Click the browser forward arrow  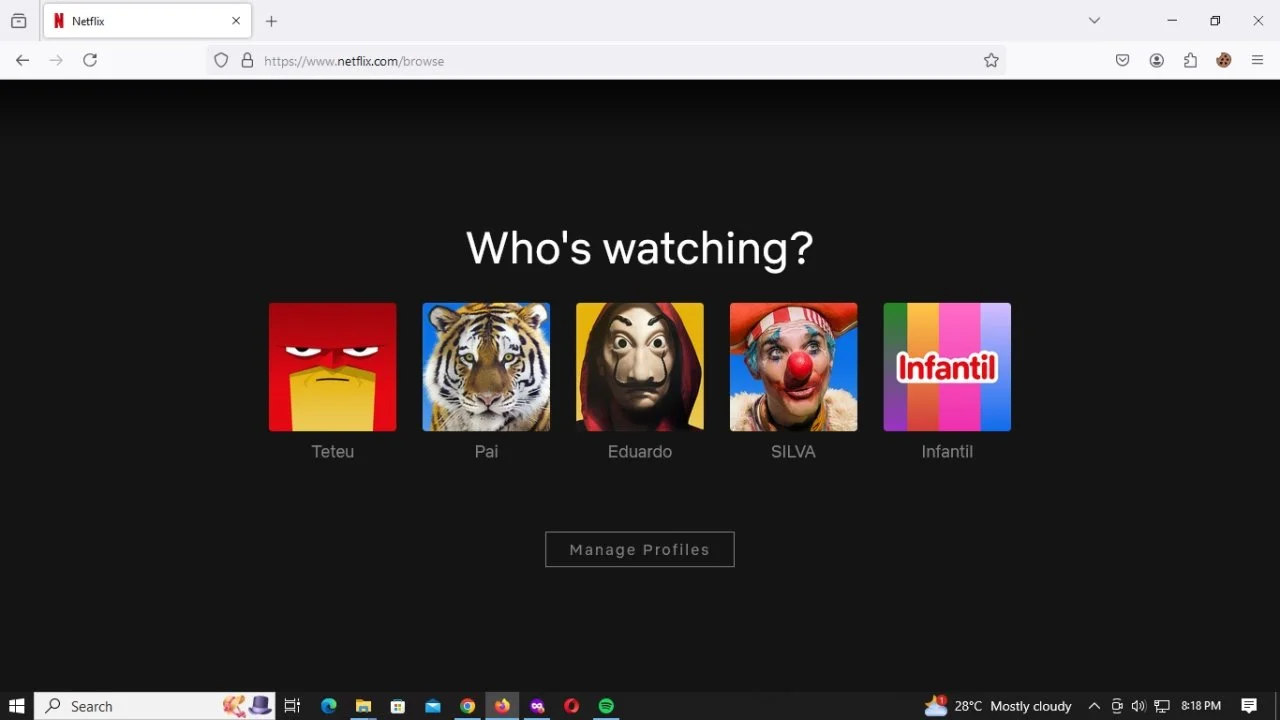click(x=56, y=60)
